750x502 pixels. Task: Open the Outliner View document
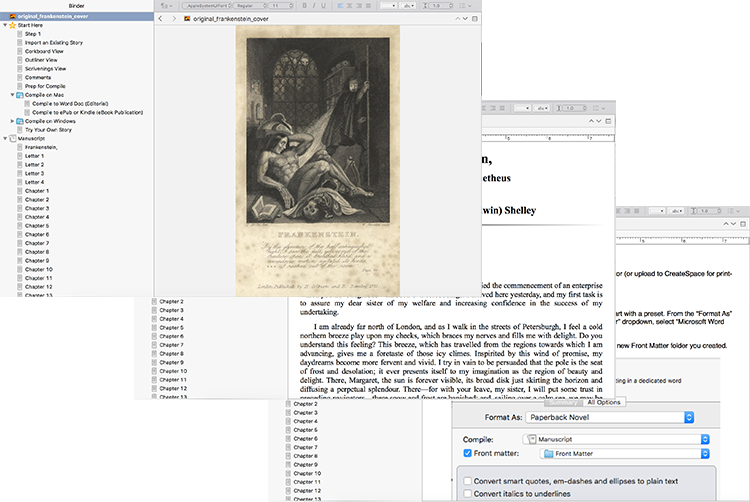pyautogui.click(x=41, y=60)
